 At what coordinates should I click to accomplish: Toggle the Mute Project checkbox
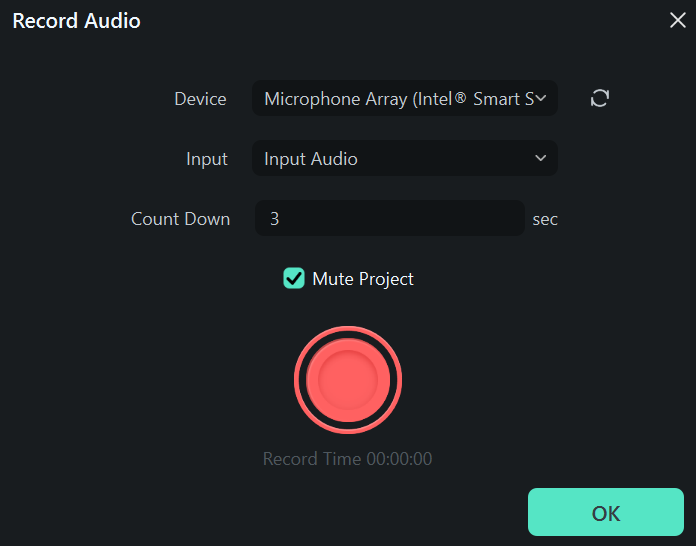pyautogui.click(x=294, y=279)
